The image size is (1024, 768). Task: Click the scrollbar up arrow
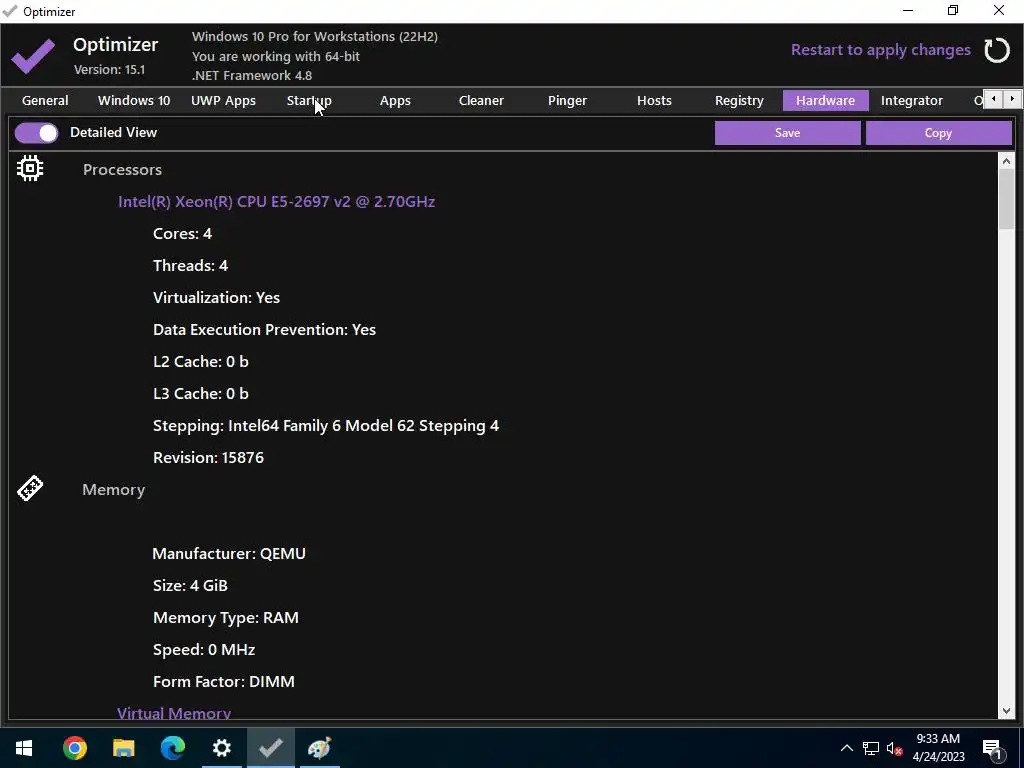pos(1006,161)
